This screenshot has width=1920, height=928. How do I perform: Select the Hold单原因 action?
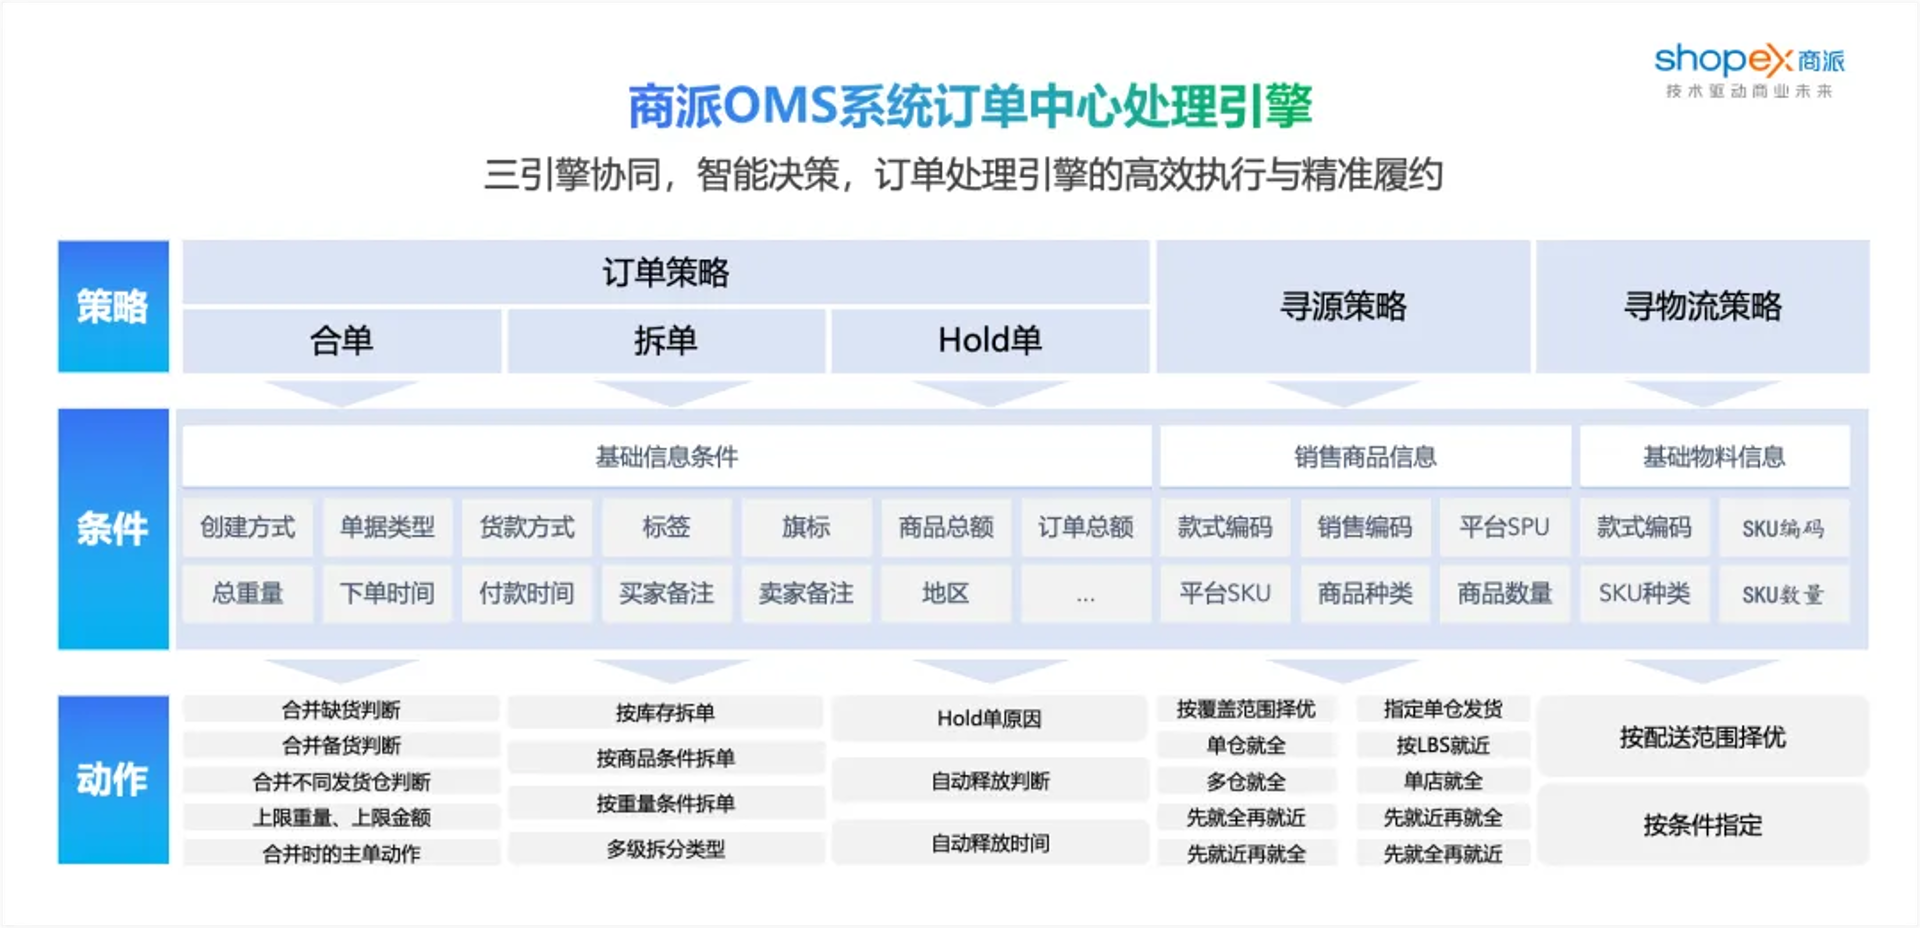pyautogui.click(x=990, y=718)
